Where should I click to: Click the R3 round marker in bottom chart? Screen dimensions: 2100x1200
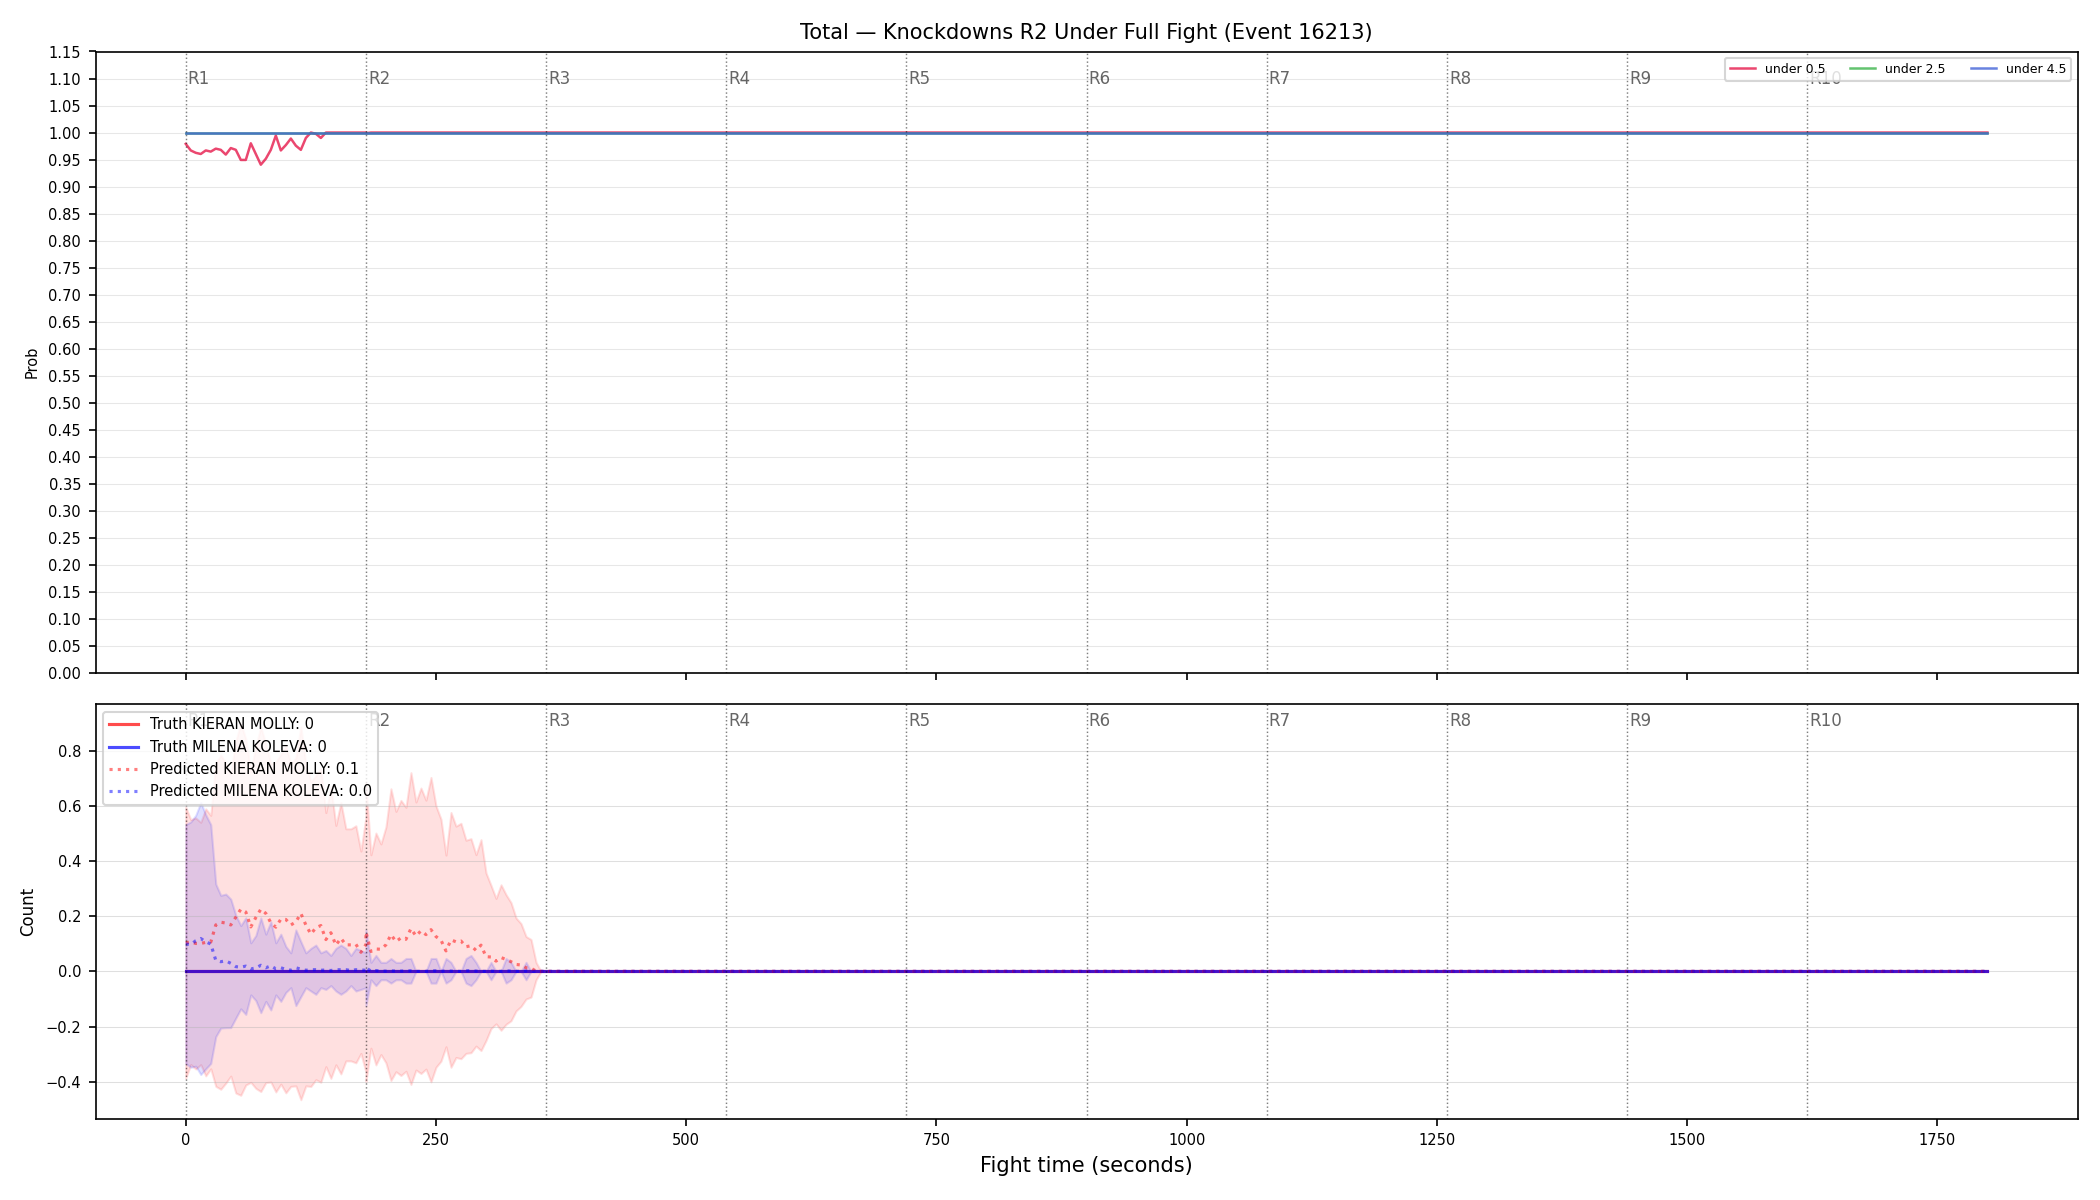click(x=559, y=720)
